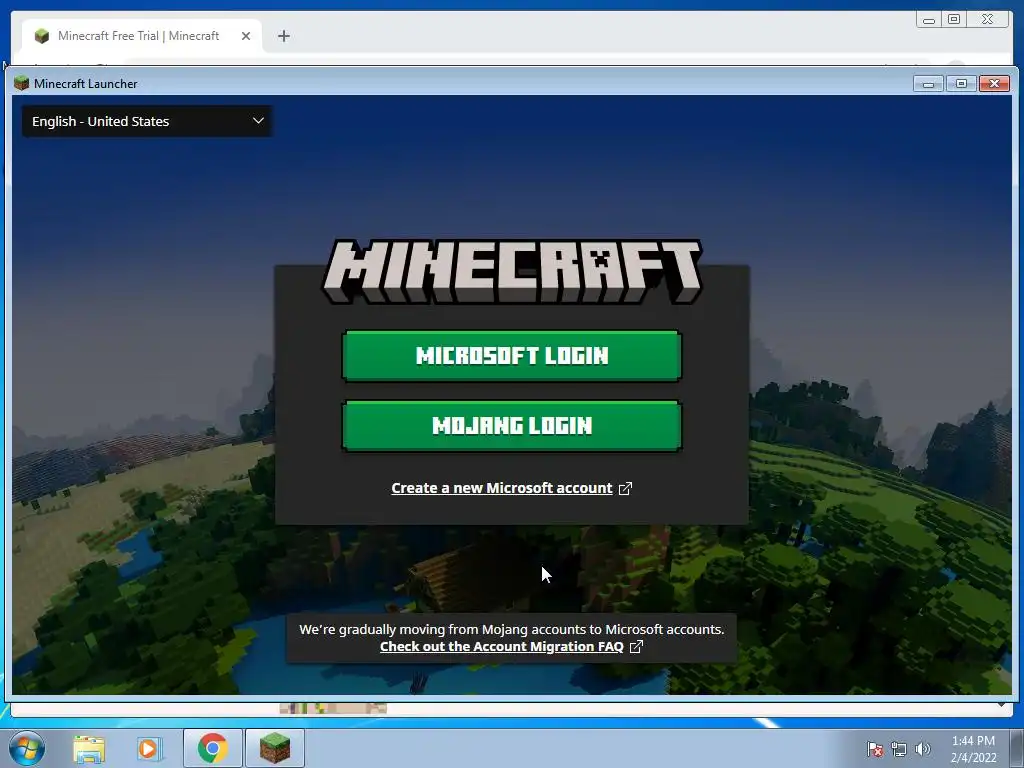Screen dimensions: 1024x768
Task: Restore down the Chrome browser window
Action: pyautogui.click(x=954, y=20)
